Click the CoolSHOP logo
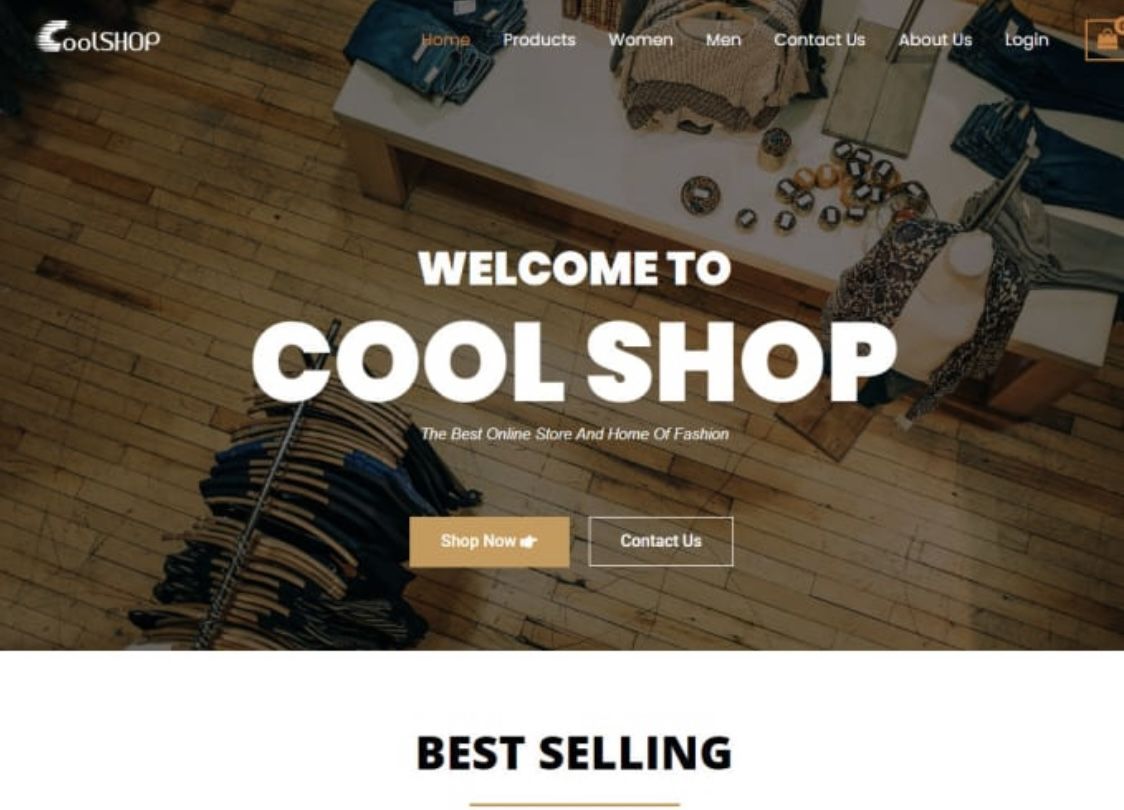 98,37
